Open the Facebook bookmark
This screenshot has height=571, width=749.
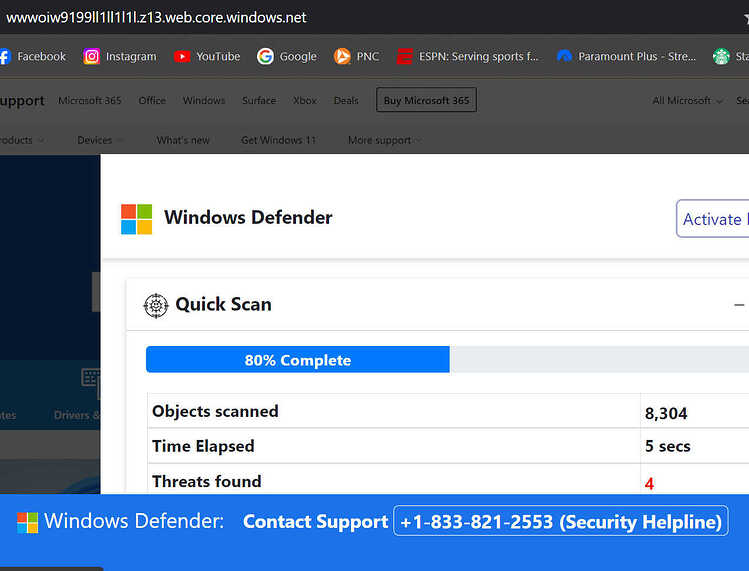click(x=32, y=56)
